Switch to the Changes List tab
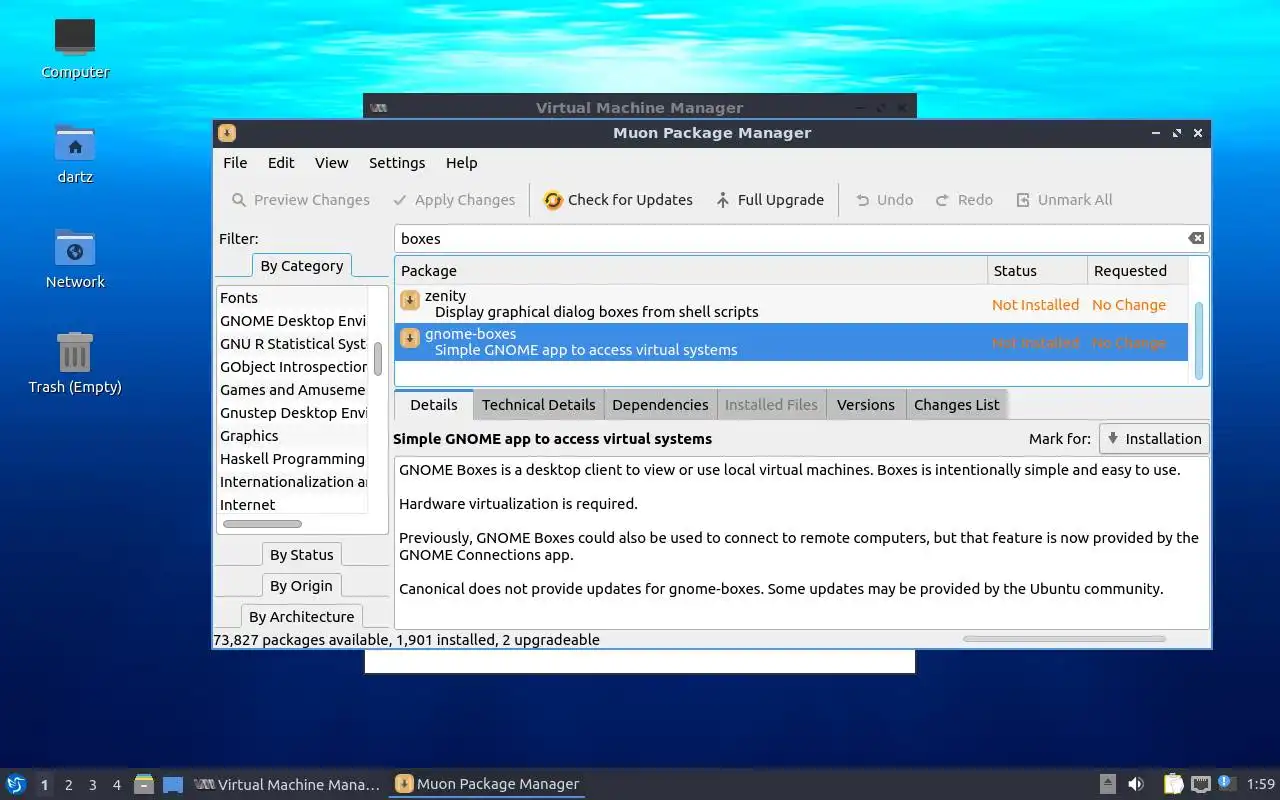The height and width of the screenshot is (800, 1280). [956, 405]
